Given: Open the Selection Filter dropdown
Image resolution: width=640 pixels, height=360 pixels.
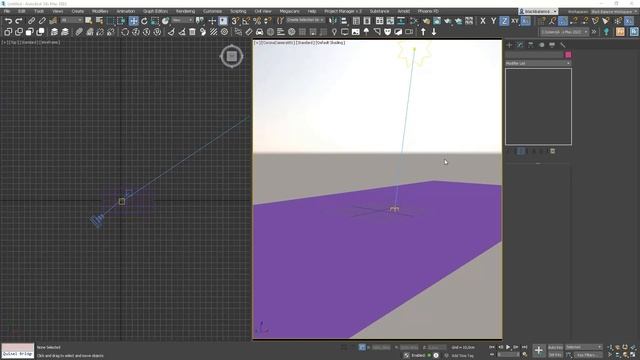Looking at the screenshot, I should pos(71,20).
